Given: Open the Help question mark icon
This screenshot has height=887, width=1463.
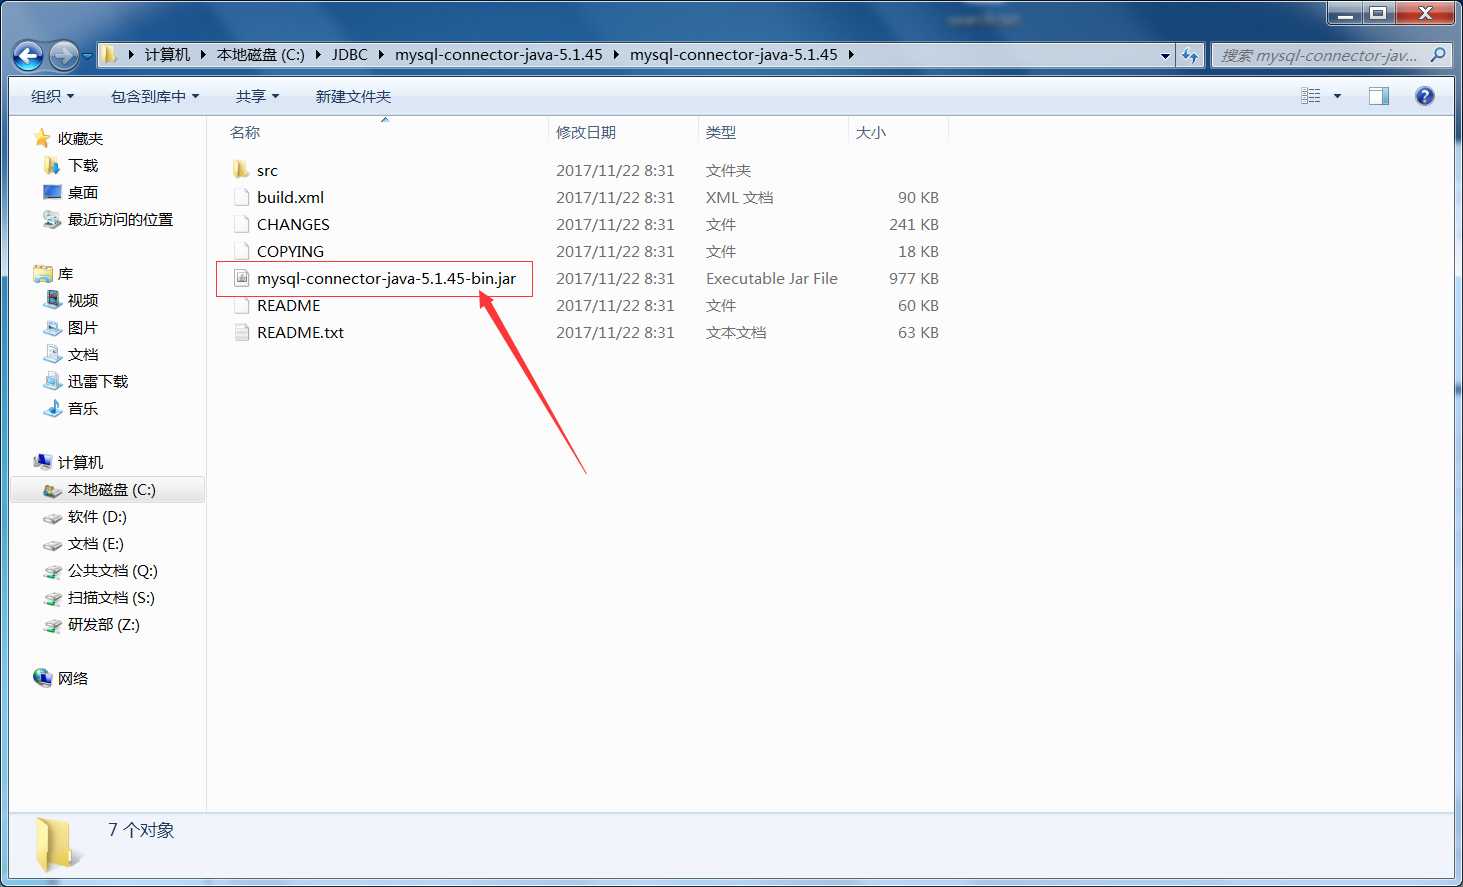Looking at the screenshot, I should 1425,96.
